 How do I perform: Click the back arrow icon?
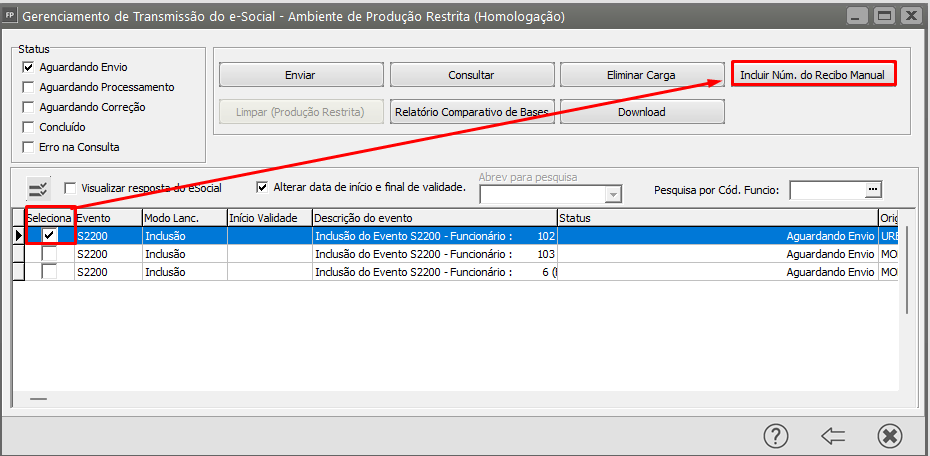833,436
